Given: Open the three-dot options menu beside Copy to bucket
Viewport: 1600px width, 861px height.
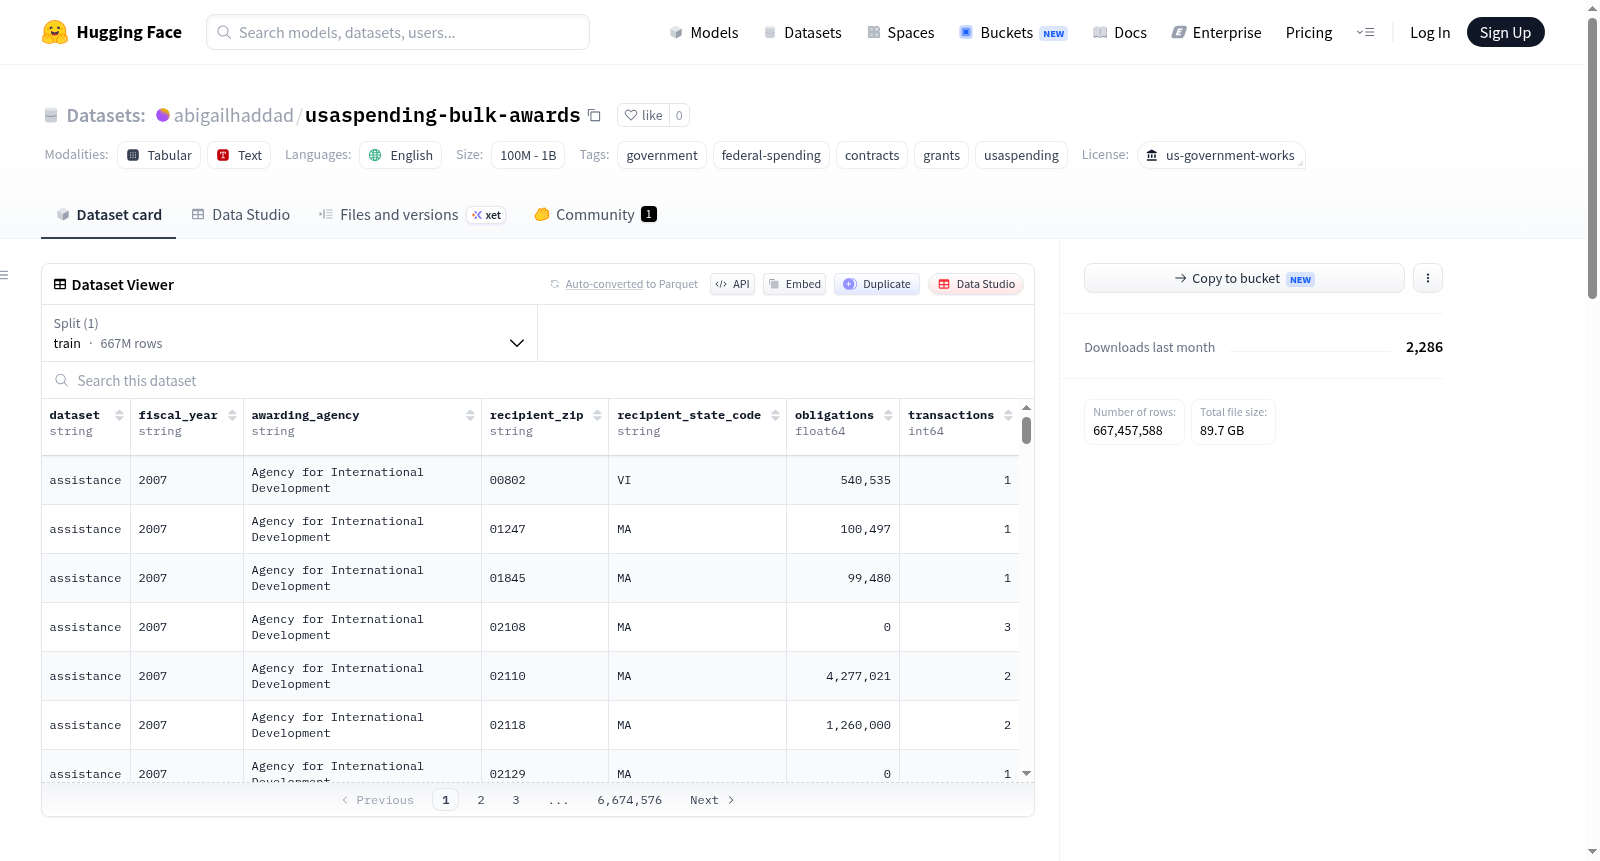Looking at the screenshot, I should 1428,278.
